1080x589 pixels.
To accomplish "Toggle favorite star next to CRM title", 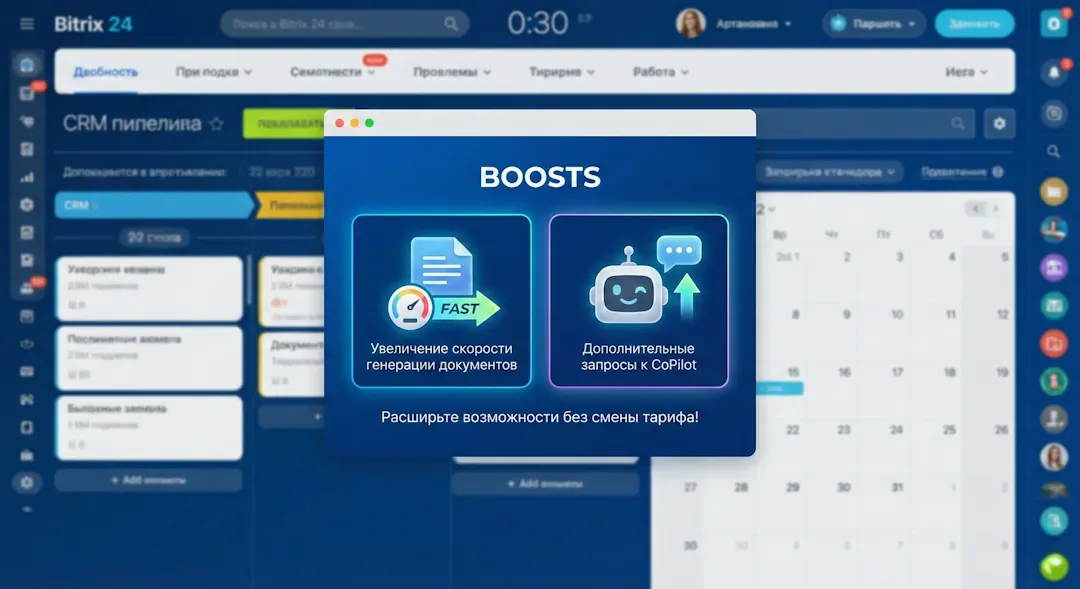I will point(217,124).
